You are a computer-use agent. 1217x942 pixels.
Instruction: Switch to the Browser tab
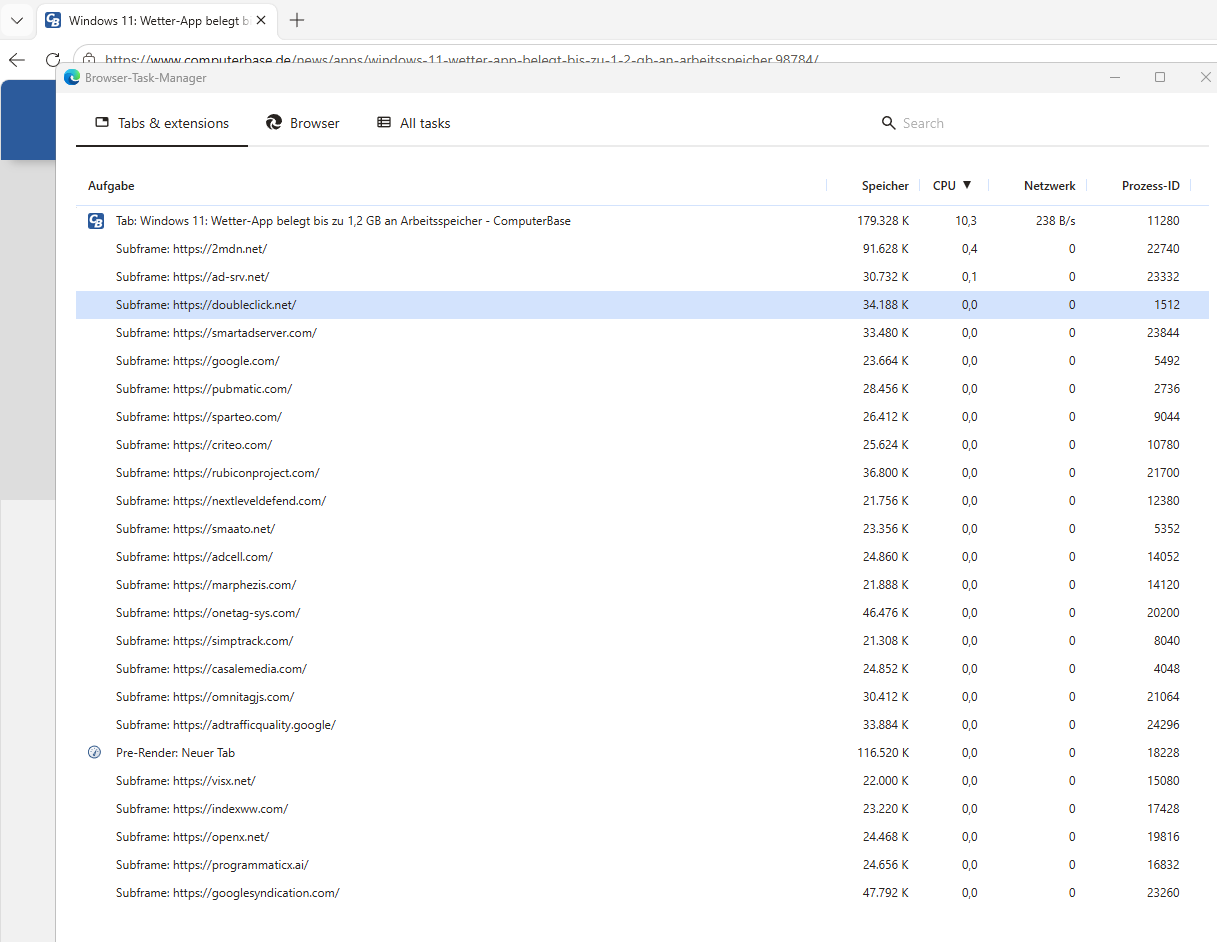pyautogui.click(x=303, y=123)
